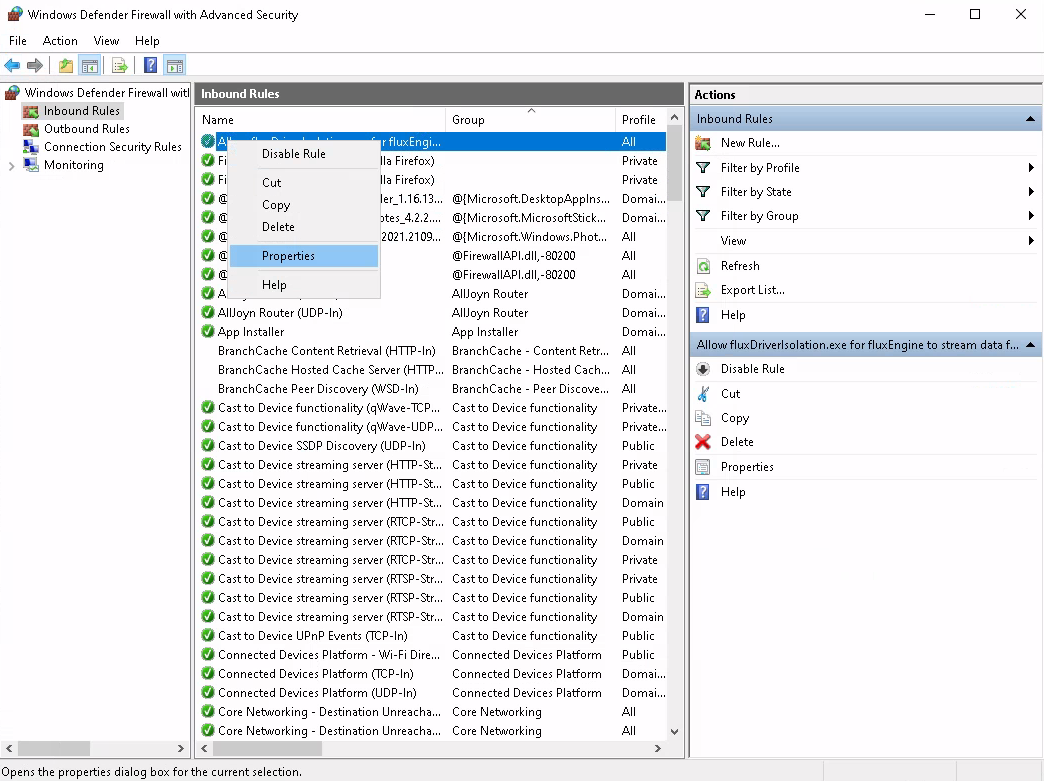Open the File menu
The image size is (1044, 781).
[18, 41]
